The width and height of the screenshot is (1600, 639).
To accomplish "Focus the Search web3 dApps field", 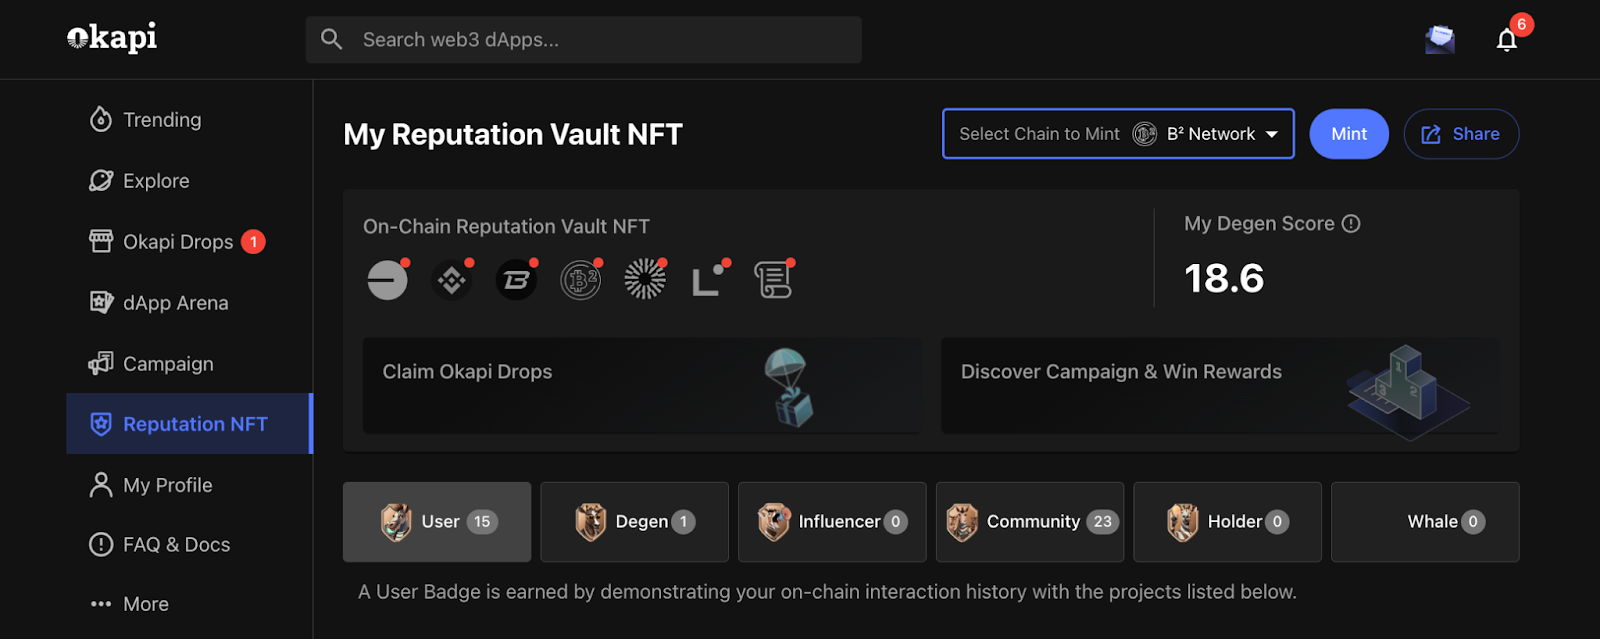I will pos(583,40).
